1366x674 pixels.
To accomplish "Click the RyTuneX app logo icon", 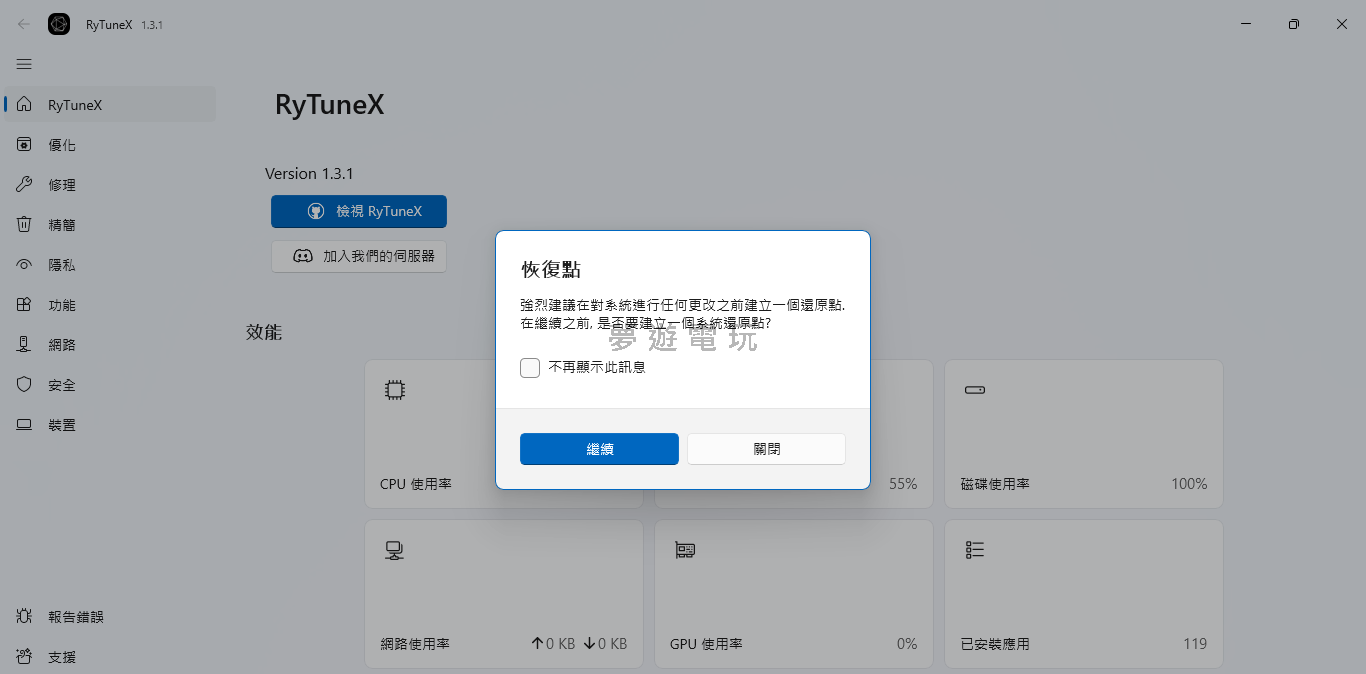I will pos(59,24).
